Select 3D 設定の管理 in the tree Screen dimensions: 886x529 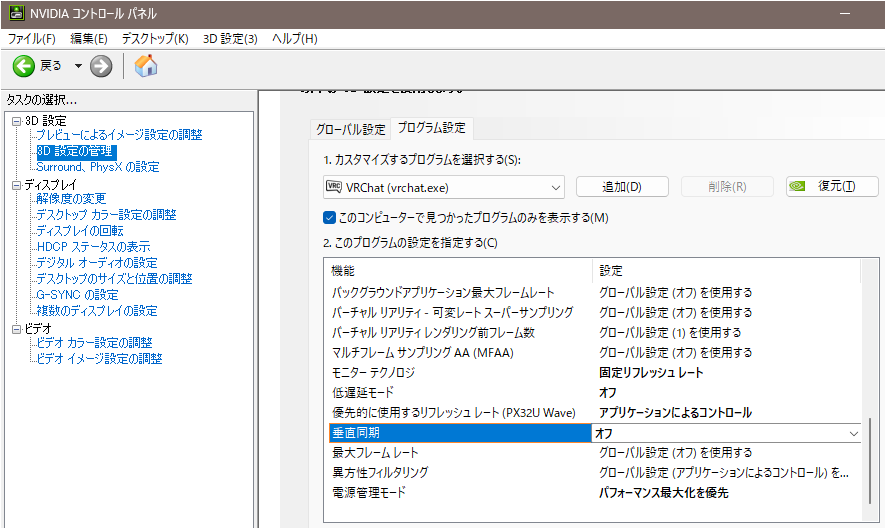(76, 151)
